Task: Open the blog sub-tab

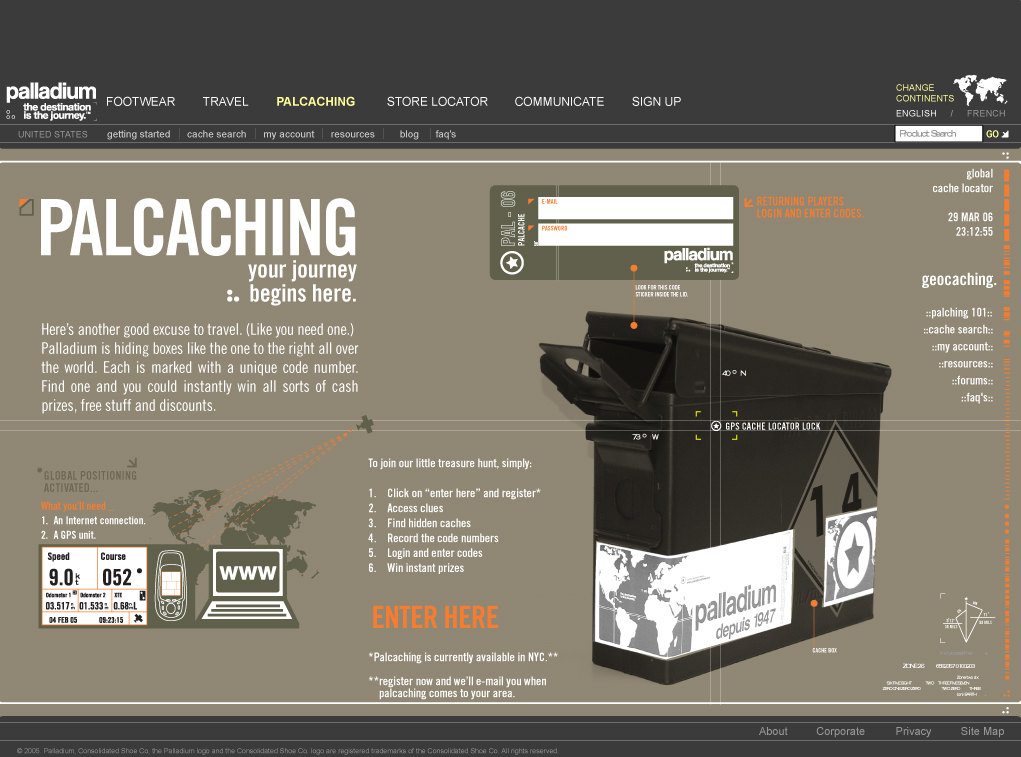Action: click(x=409, y=134)
